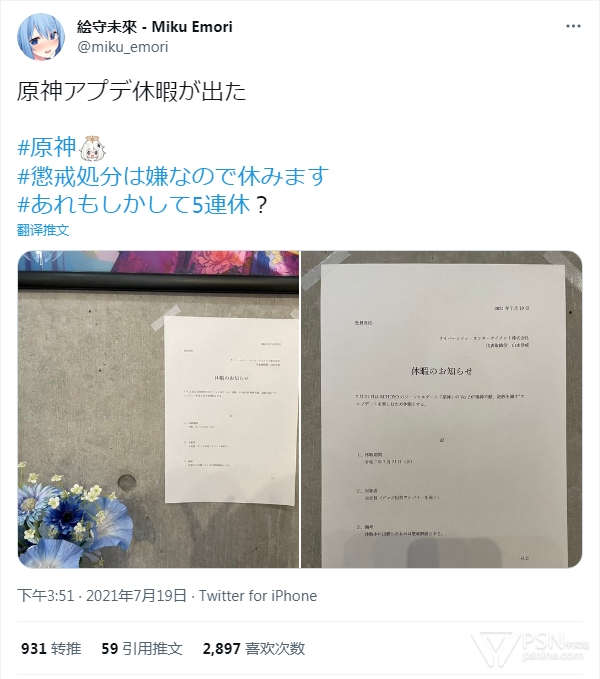Click the 下午3:51 · 2021年7月19日 timestamp
600x679 pixels.
[x=102, y=596]
